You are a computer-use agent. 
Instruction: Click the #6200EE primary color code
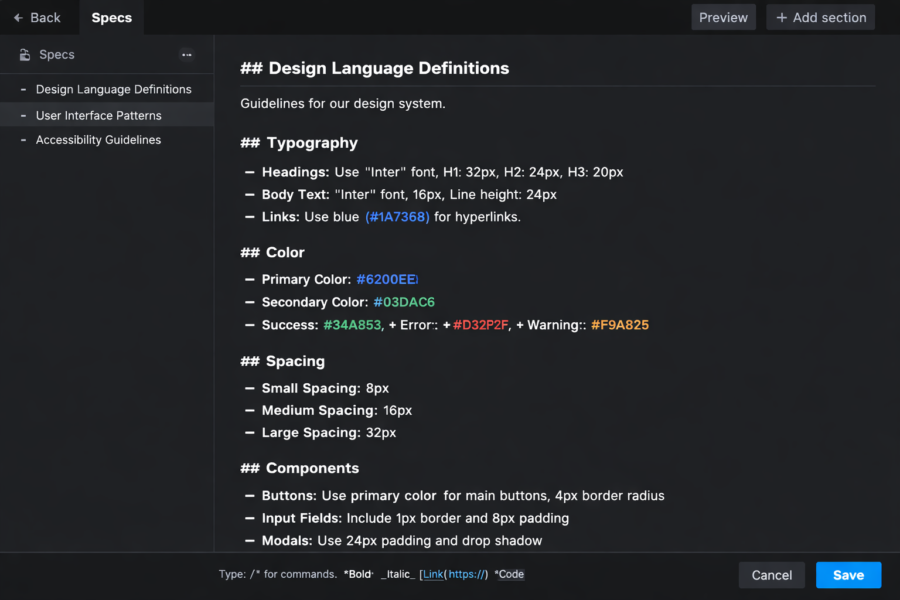click(x=387, y=280)
